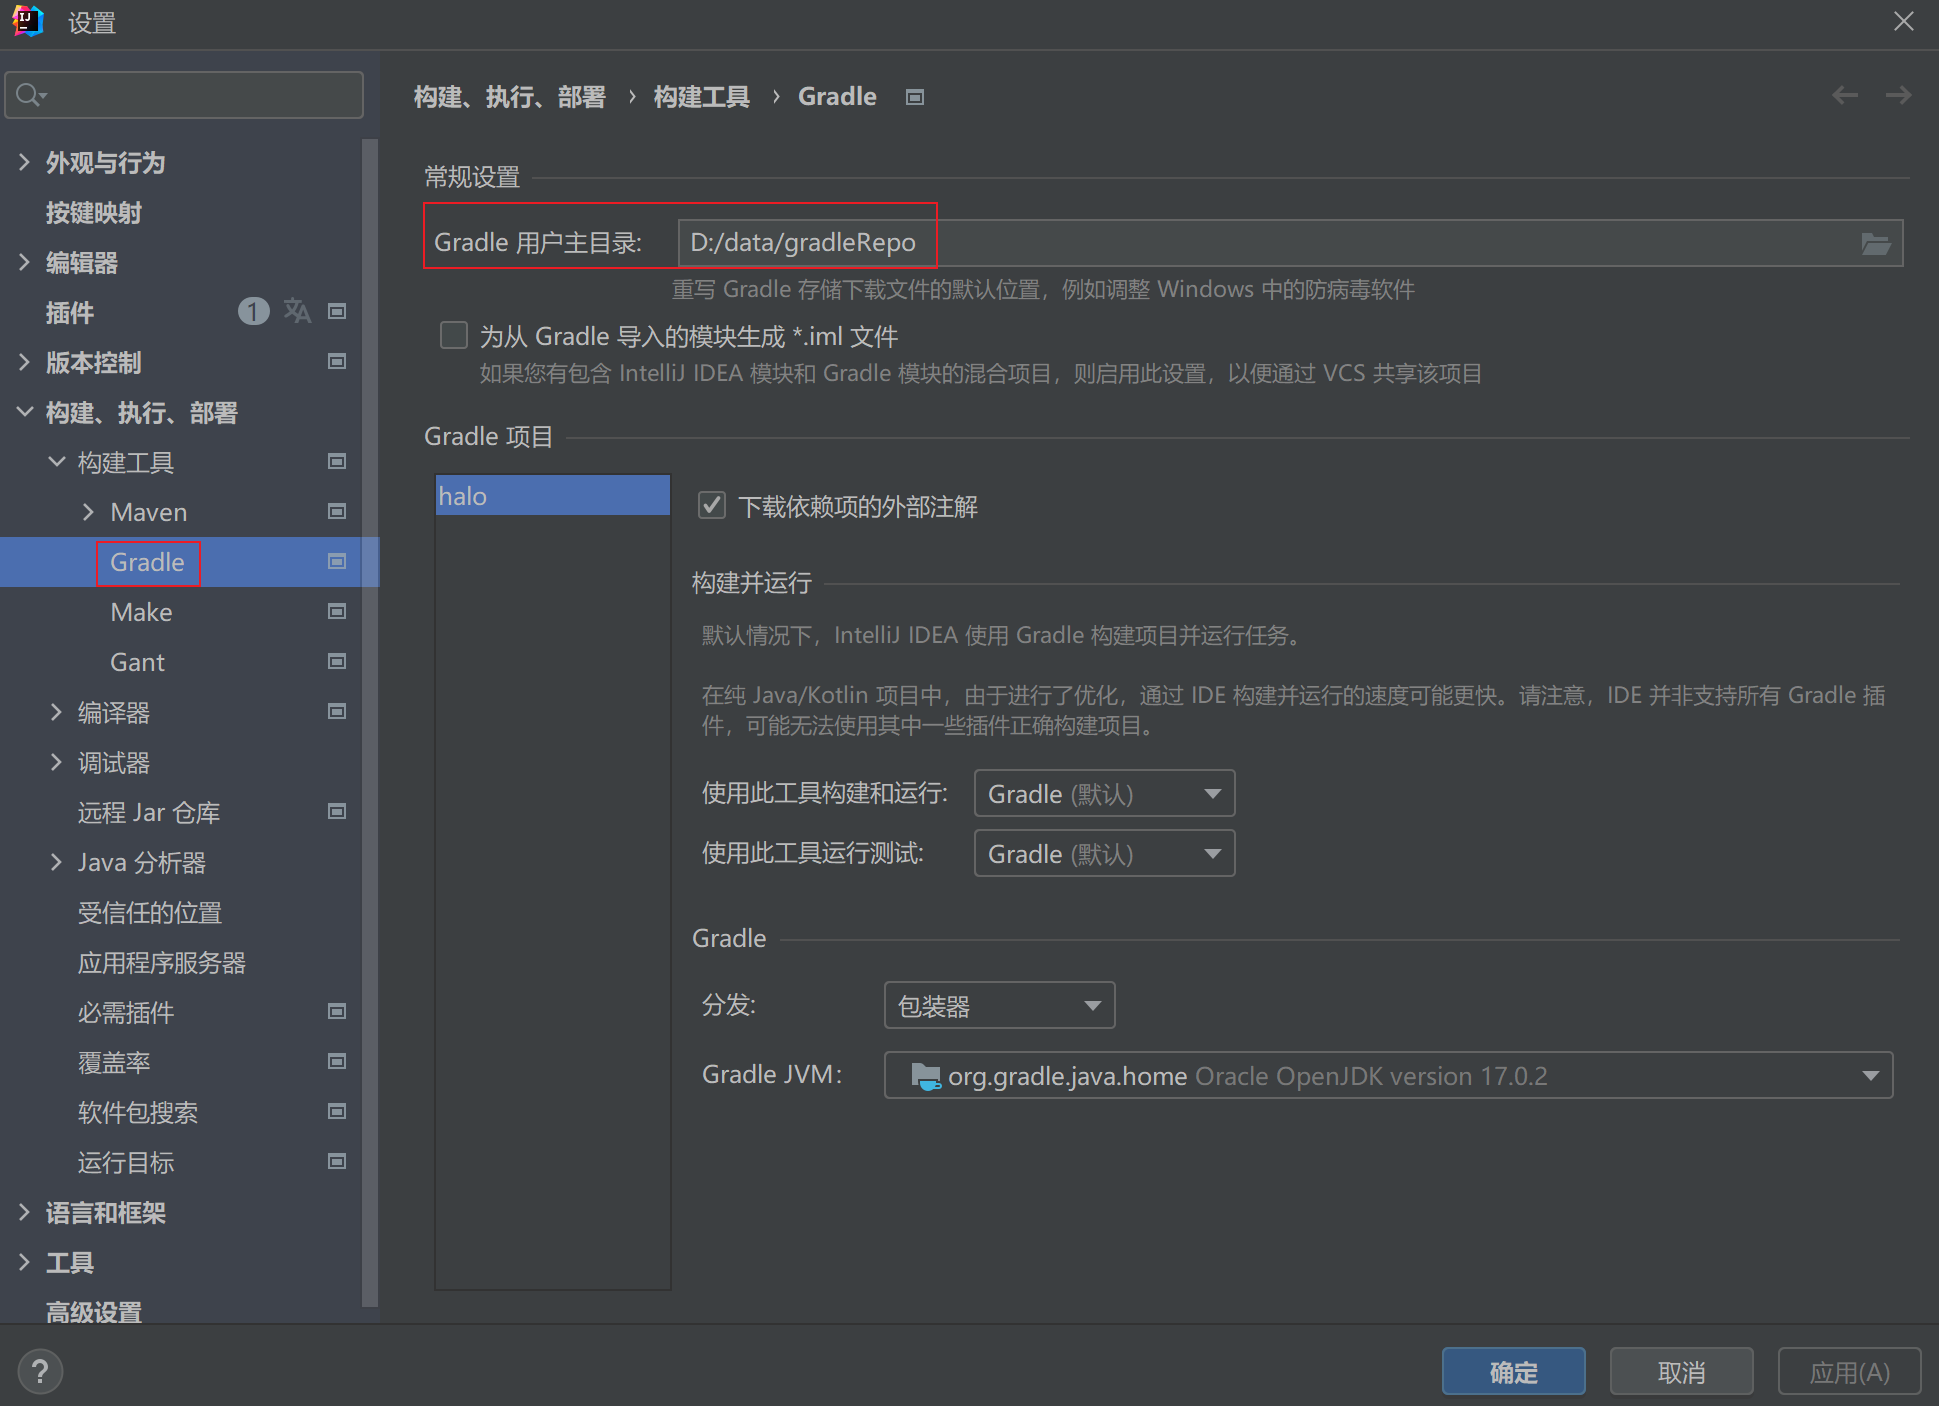This screenshot has height=1406, width=1939.
Task: Open 高级设置 page
Action: click(x=94, y=1311)
